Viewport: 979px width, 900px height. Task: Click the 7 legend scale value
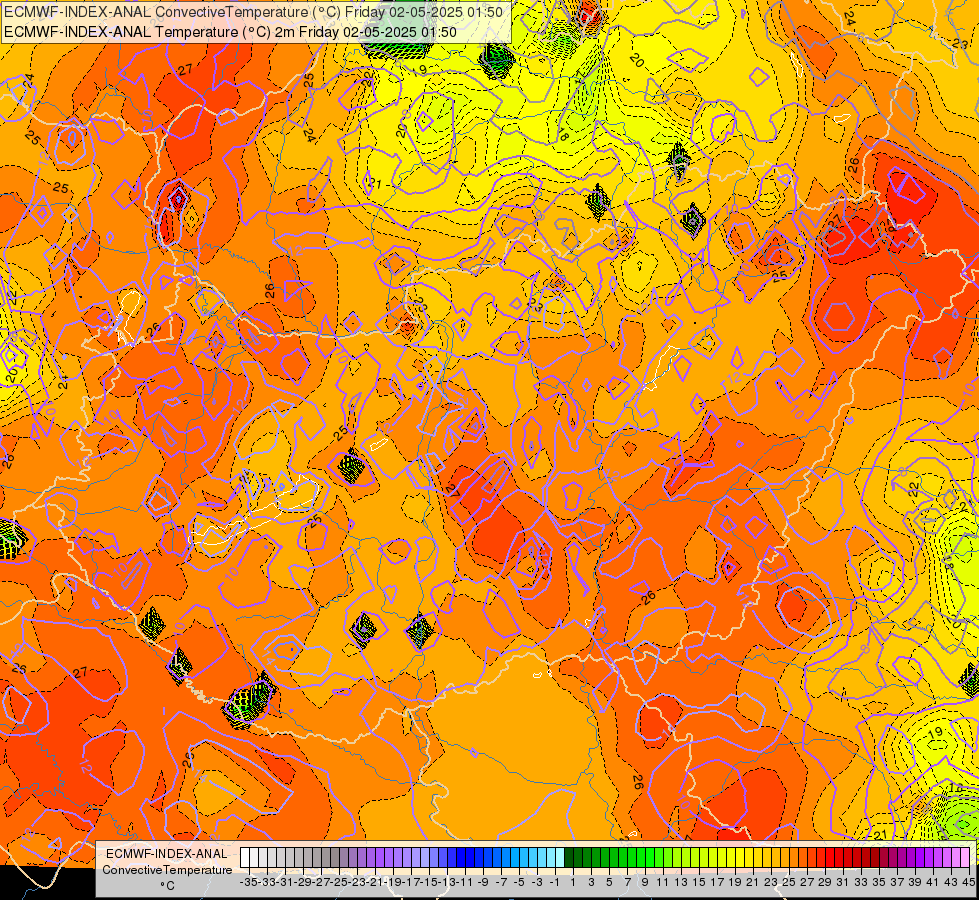pos(627,882)
